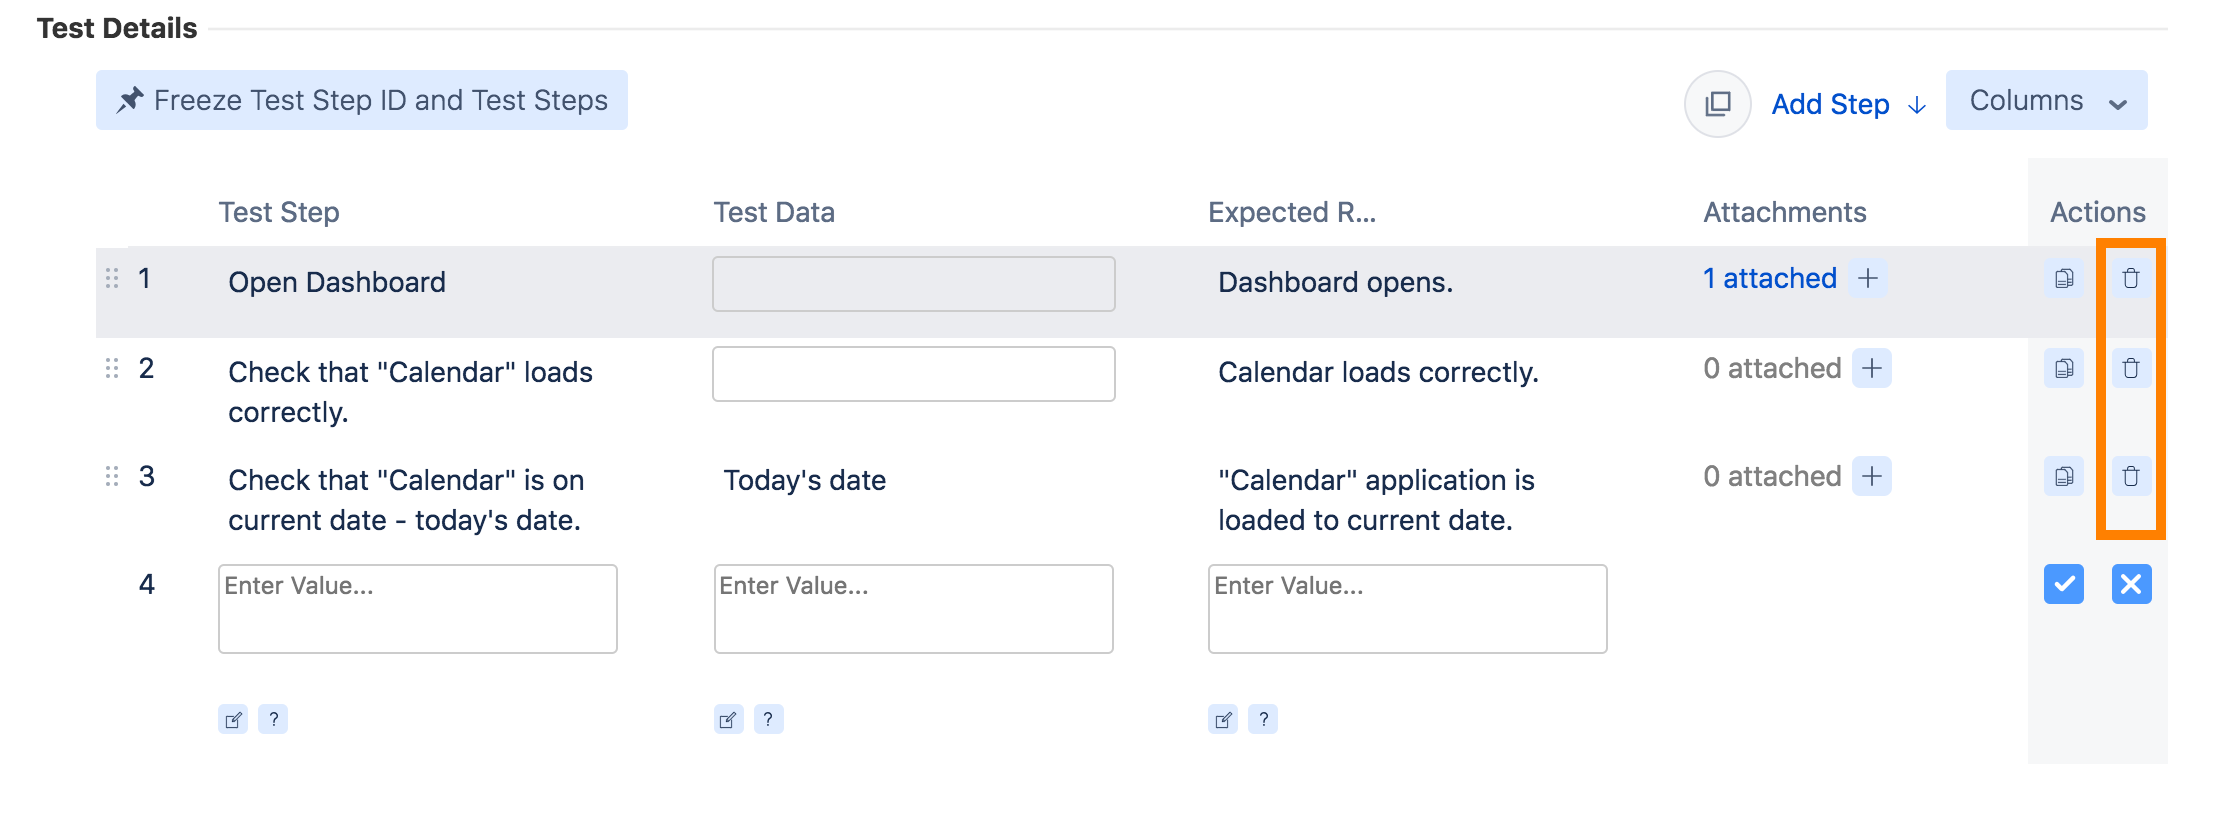Click drag handle of step 1 row
2220x830 pixels.
(112, 279)
